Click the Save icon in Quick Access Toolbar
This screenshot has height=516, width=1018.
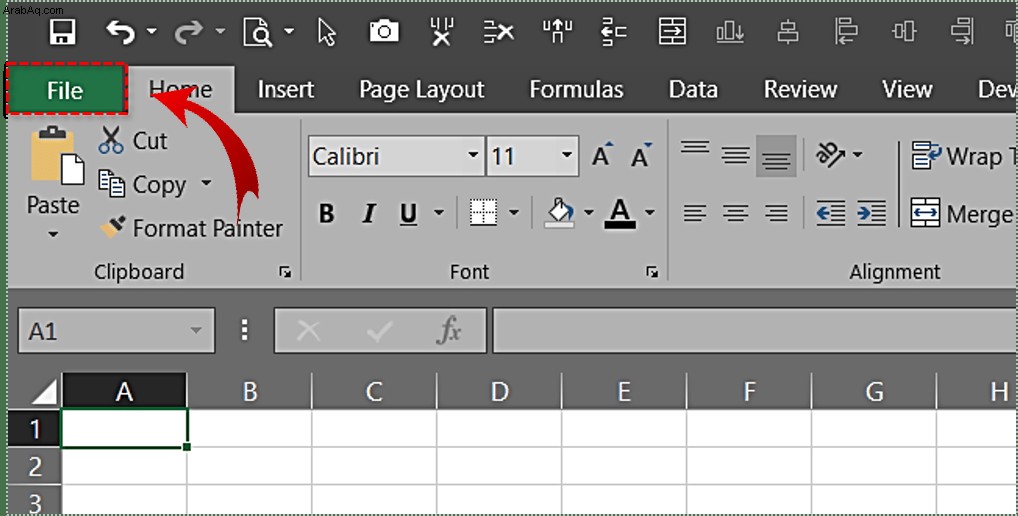[x=62, y=31]
